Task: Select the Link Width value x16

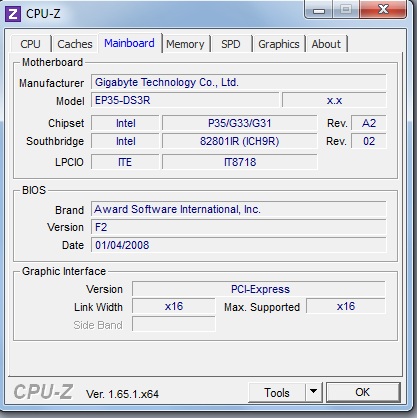Action: (x=174, y=306)
